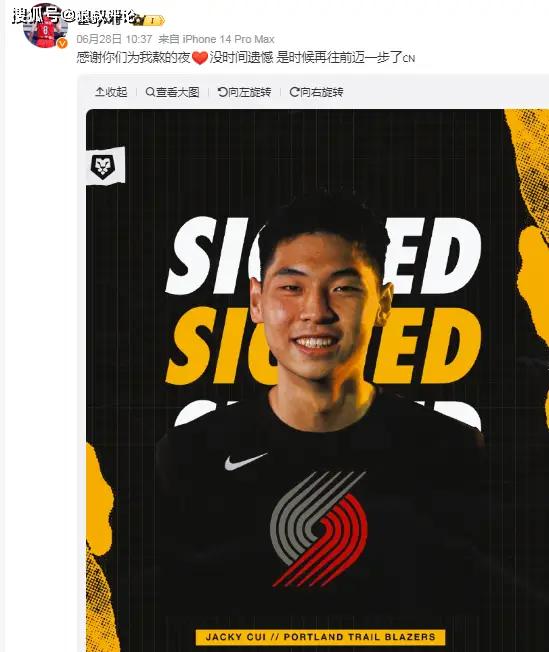This screenshot has height=652, width=549.
Task: Click the iPhone 14 Pro Max source link
Action: point(228,39)
